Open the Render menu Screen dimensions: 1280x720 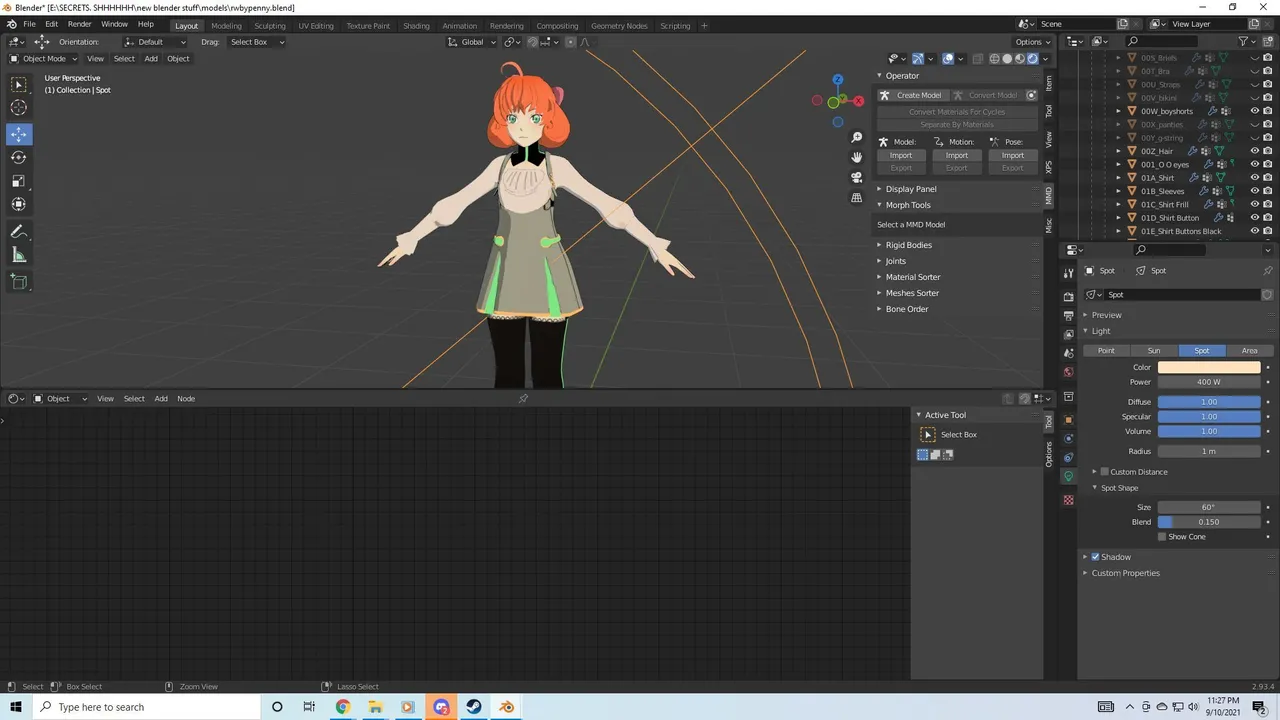click(x=80, y=24)
